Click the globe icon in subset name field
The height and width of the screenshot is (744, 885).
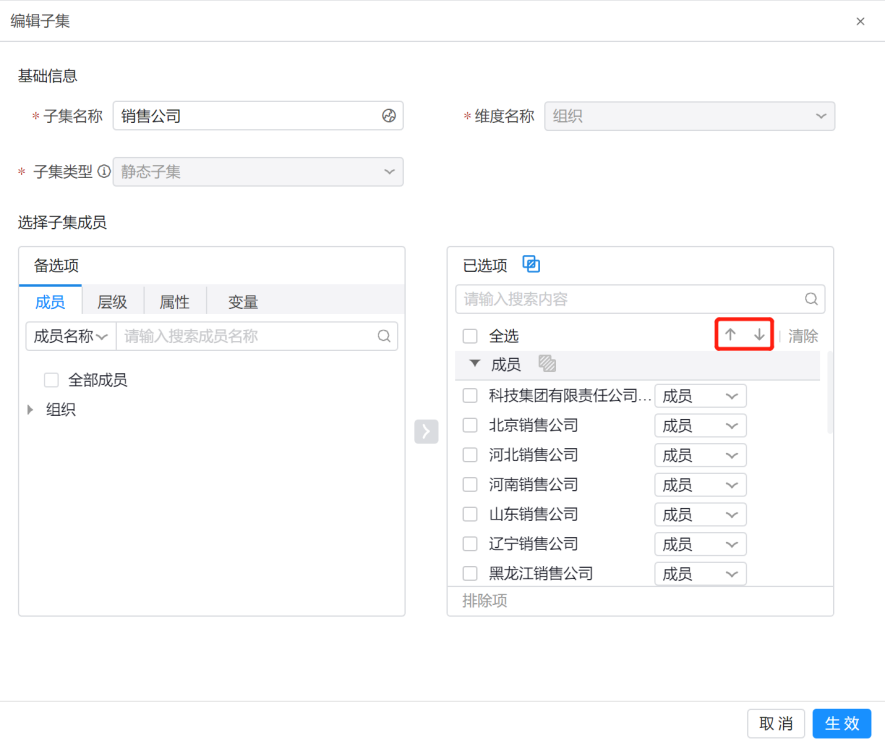[x=389, y=116]
